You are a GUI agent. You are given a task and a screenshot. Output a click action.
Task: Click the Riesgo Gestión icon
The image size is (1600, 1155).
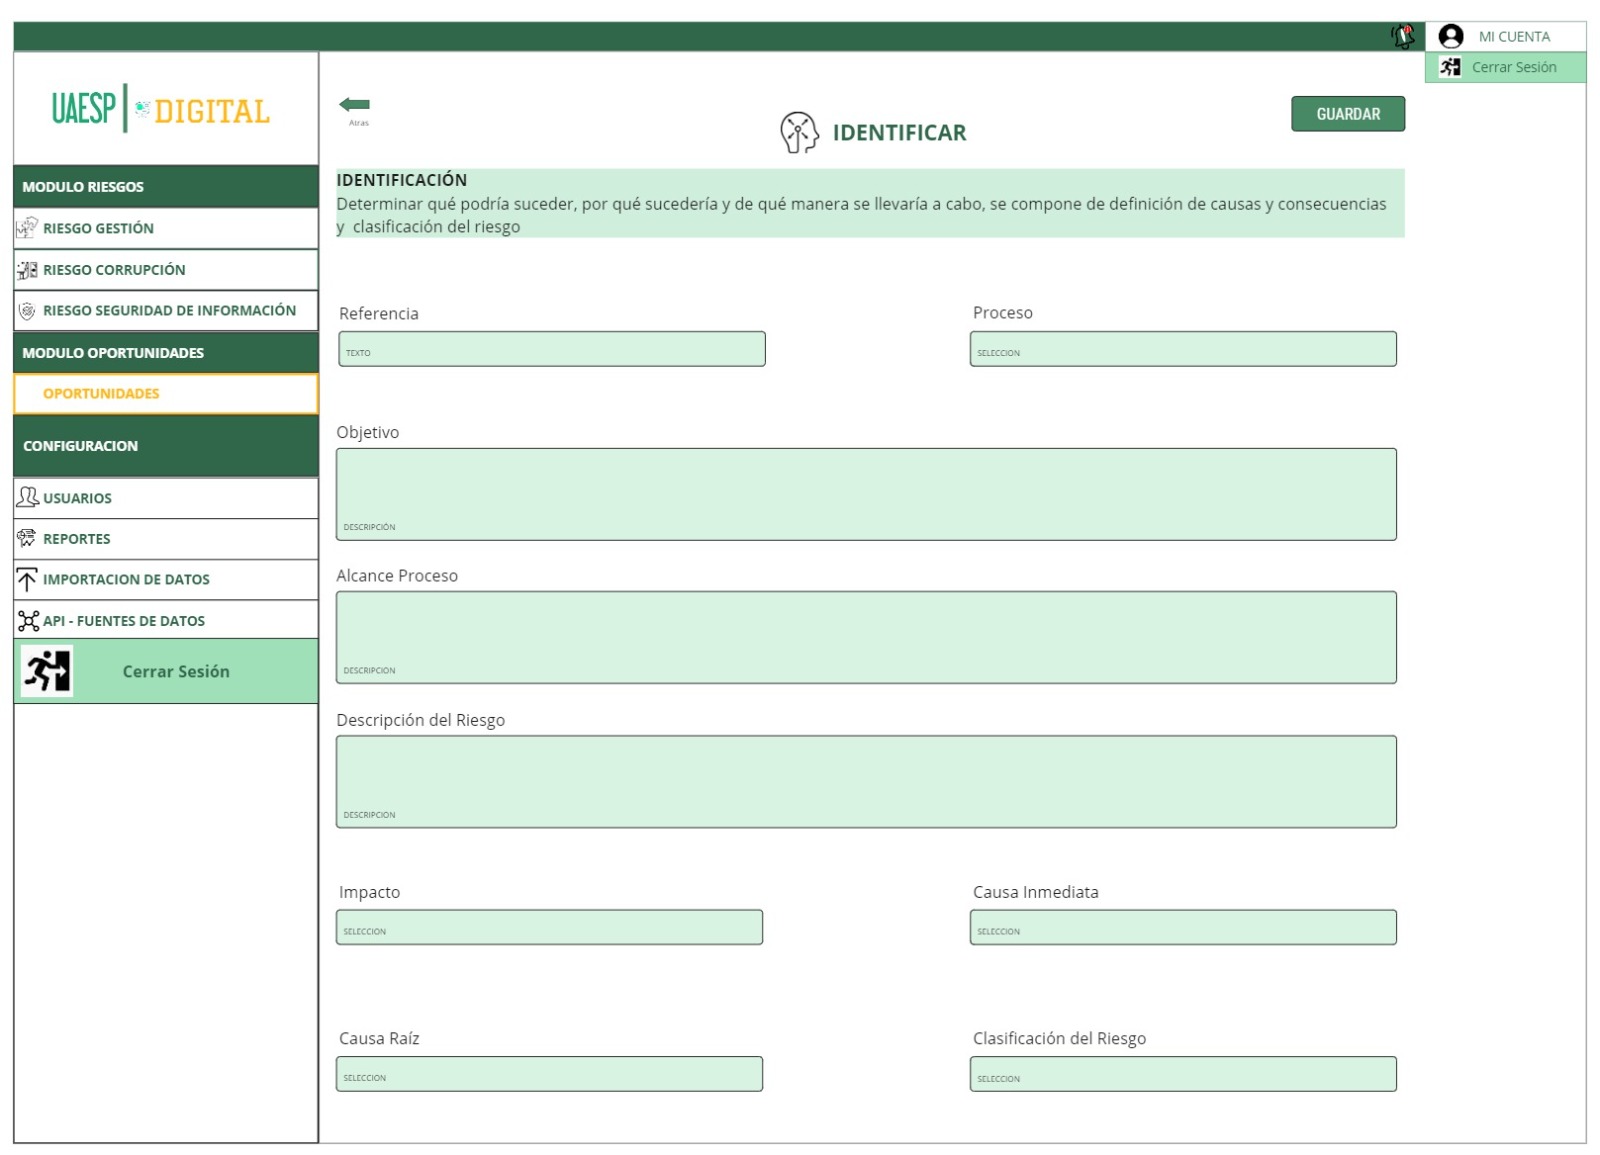tap(27, 228)
